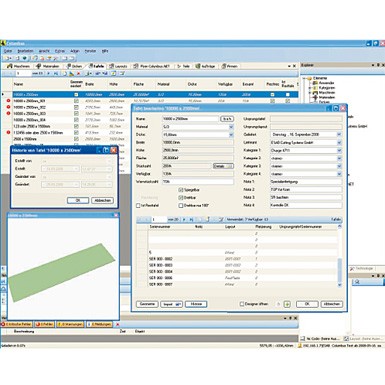Open the Material dropdown

(231, 127)
